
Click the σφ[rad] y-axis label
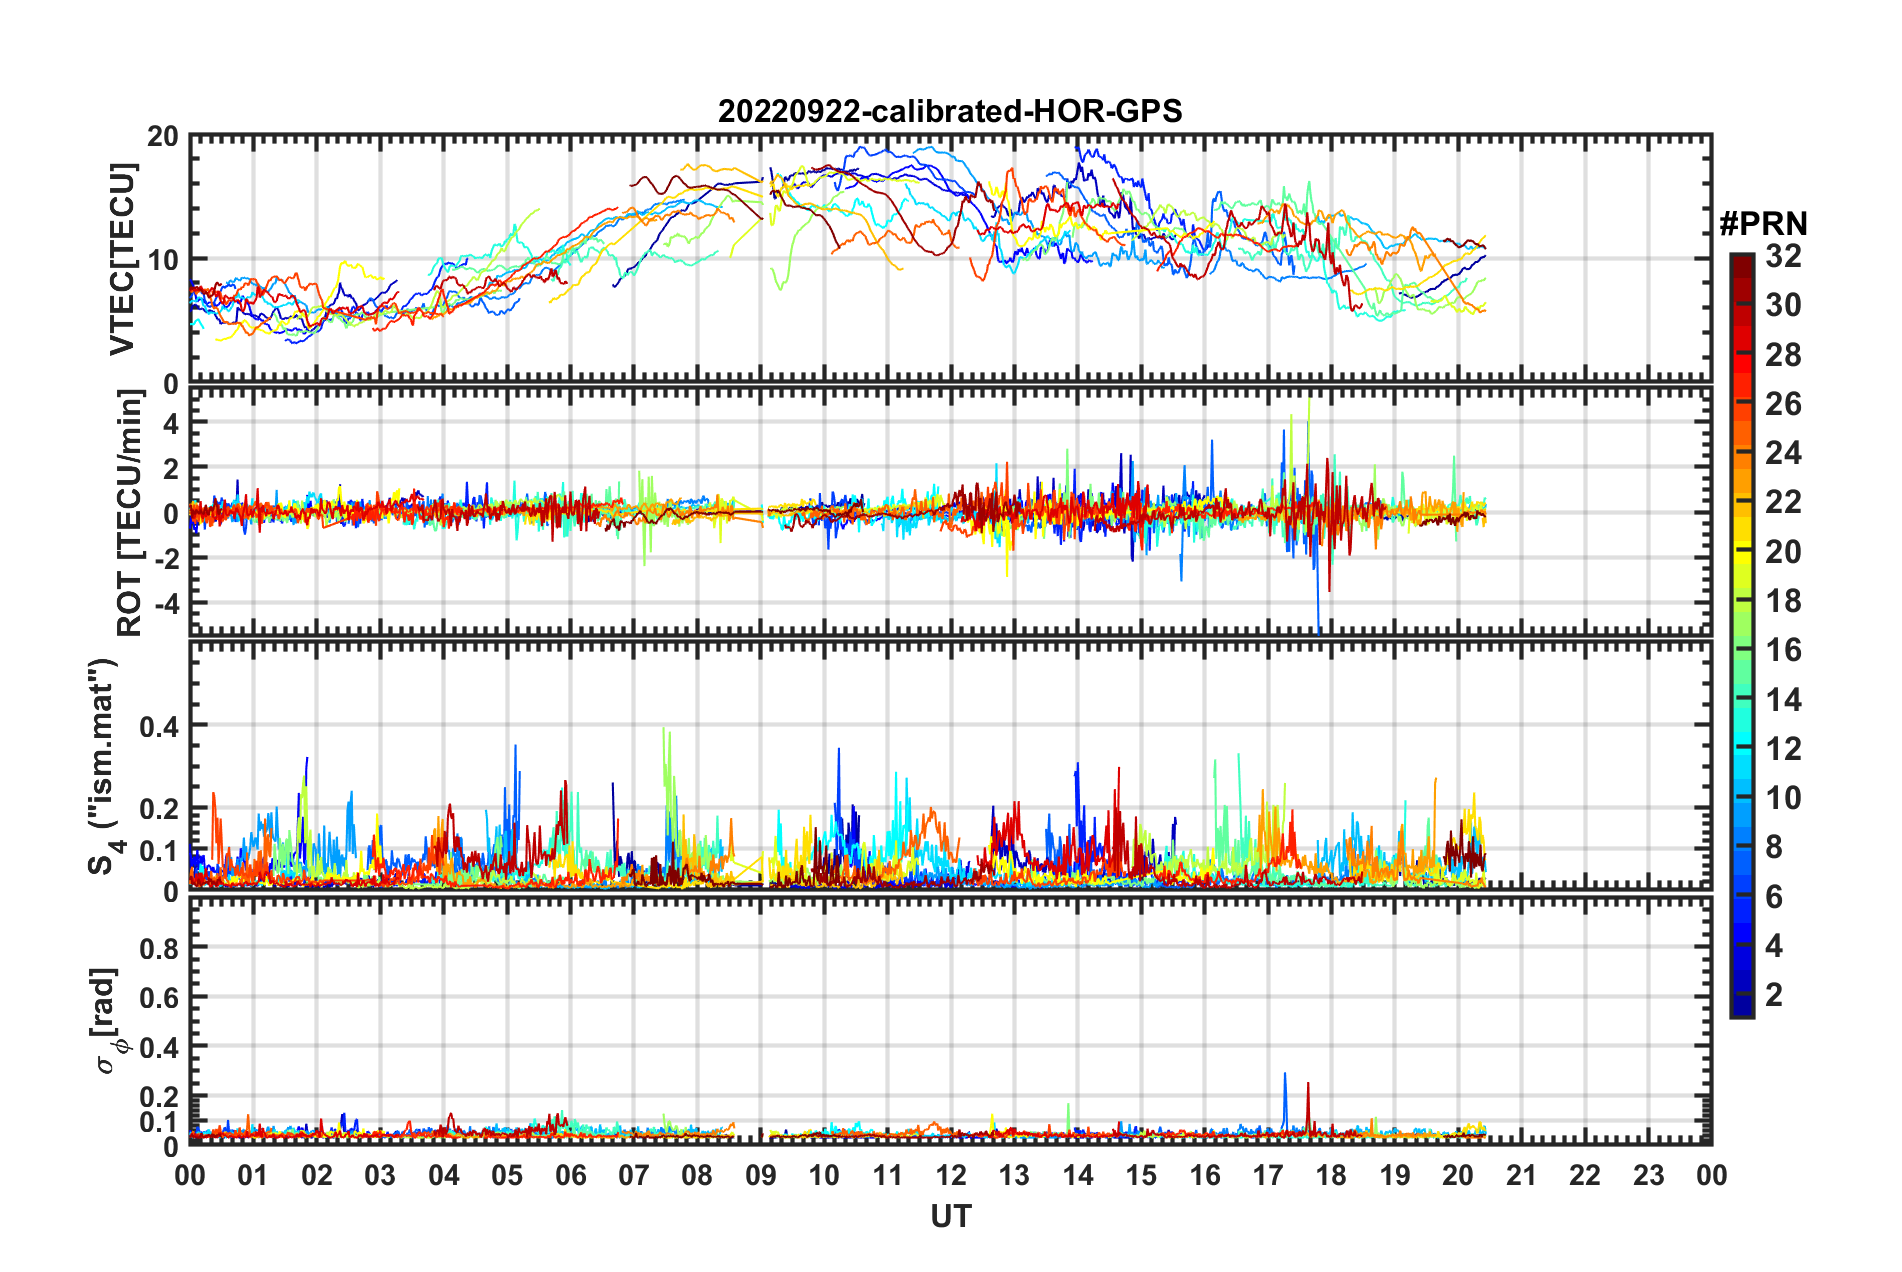tap(106, 1020)
